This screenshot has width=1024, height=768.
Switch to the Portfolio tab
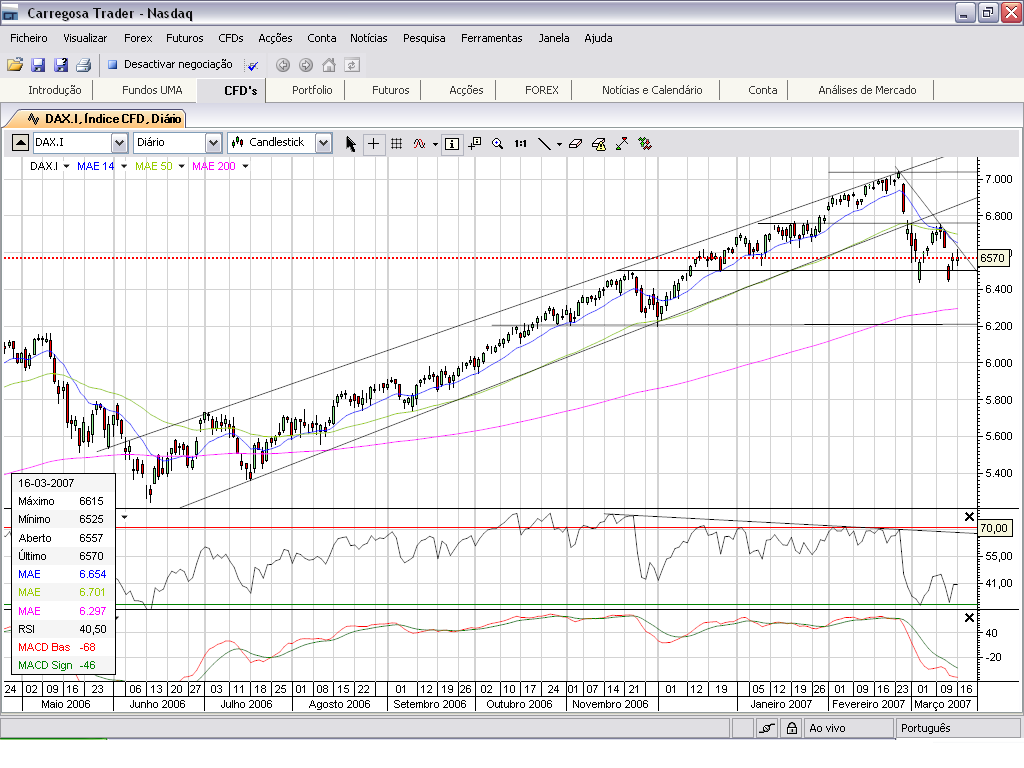pos(312,90)
